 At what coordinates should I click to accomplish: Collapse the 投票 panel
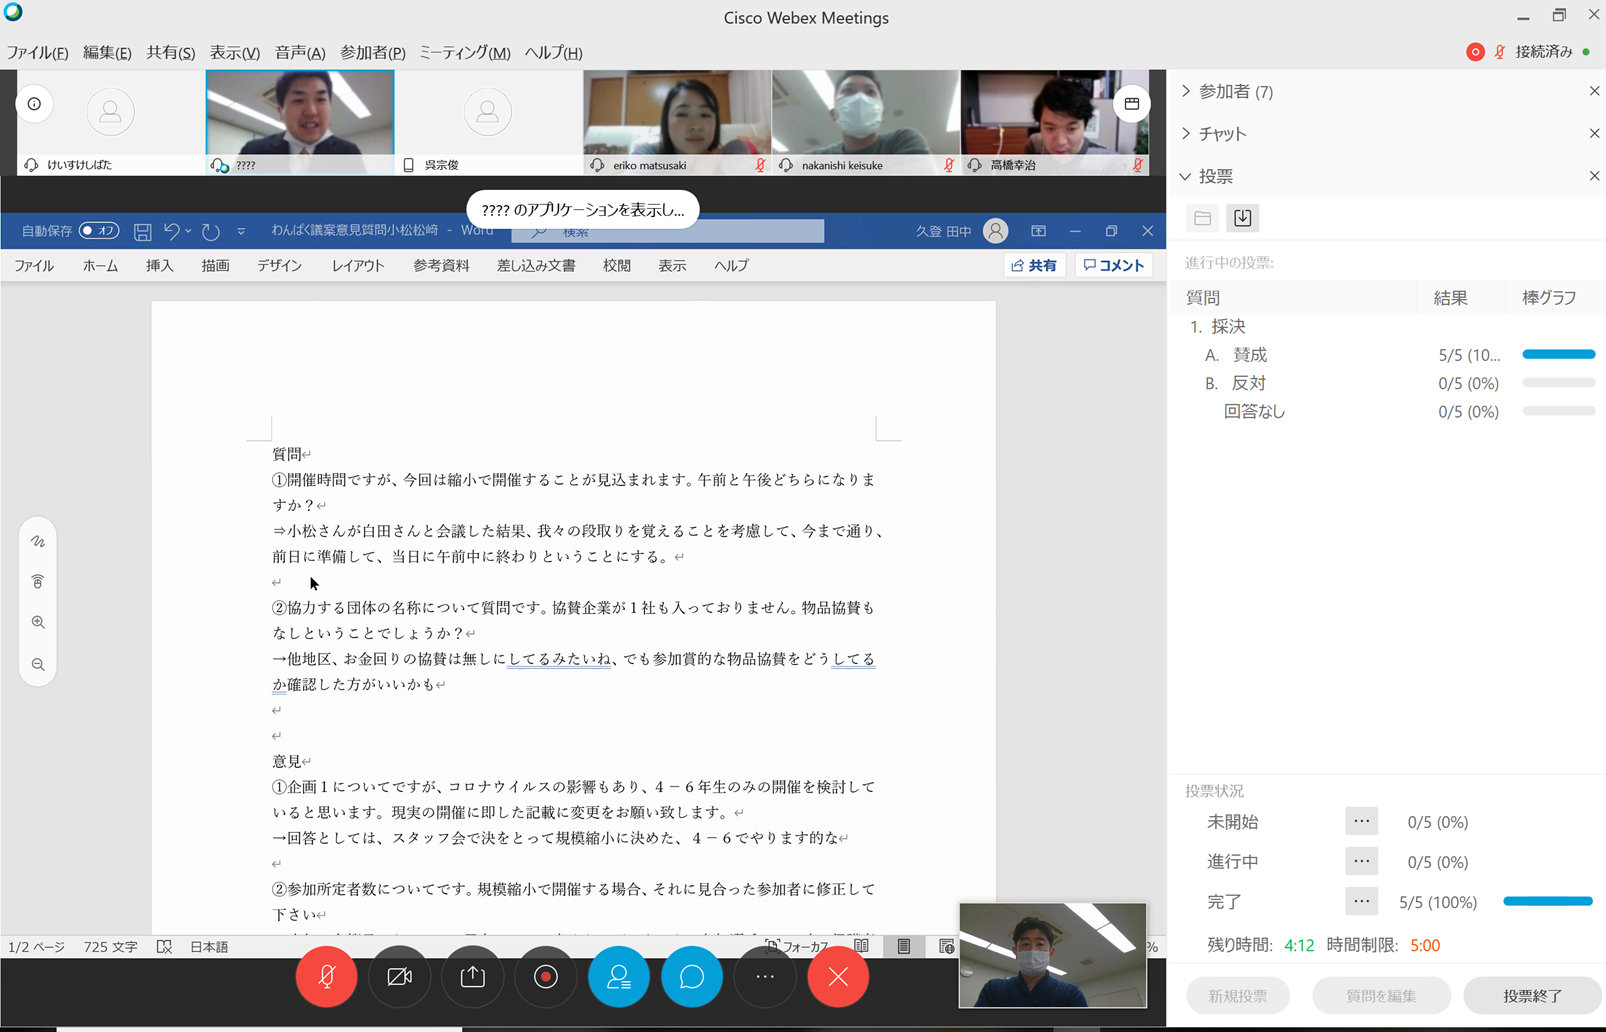[x=1215, y=177]
